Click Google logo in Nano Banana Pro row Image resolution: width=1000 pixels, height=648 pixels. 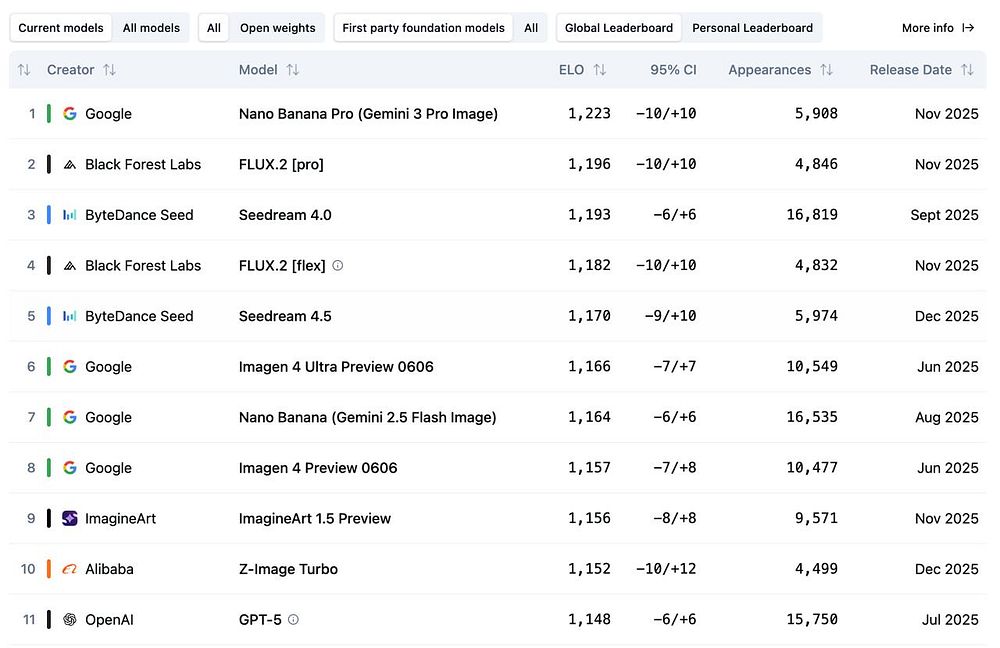click(70, 114)
